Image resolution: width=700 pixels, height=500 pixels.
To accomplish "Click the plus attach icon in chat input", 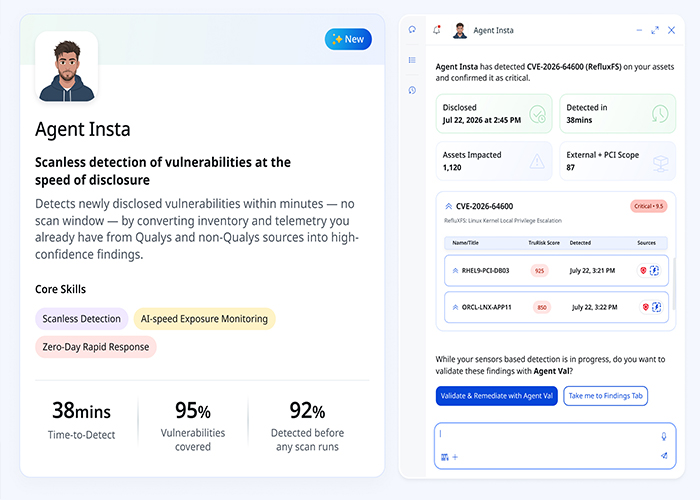I will [x=455, y=457].
